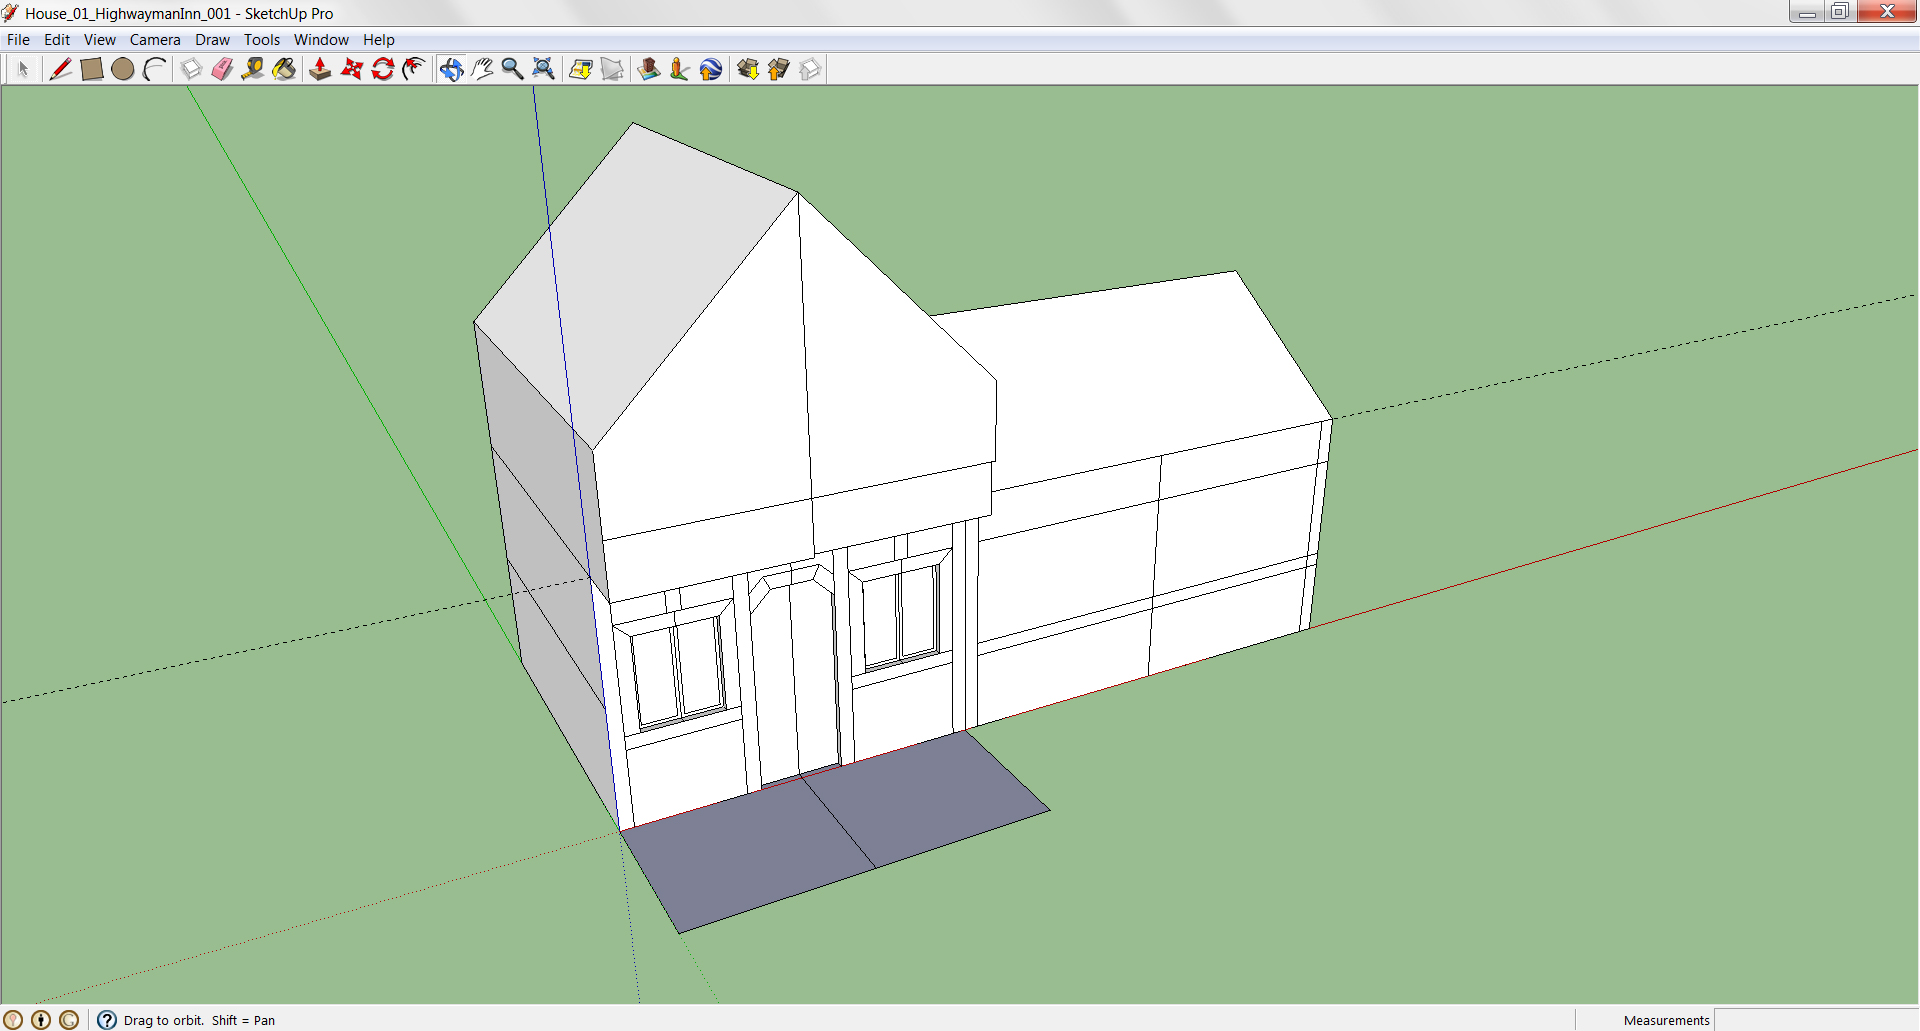
Task: Click the middle status bar credits icon
Action: pyautogui.click(x=41, y=1020)
